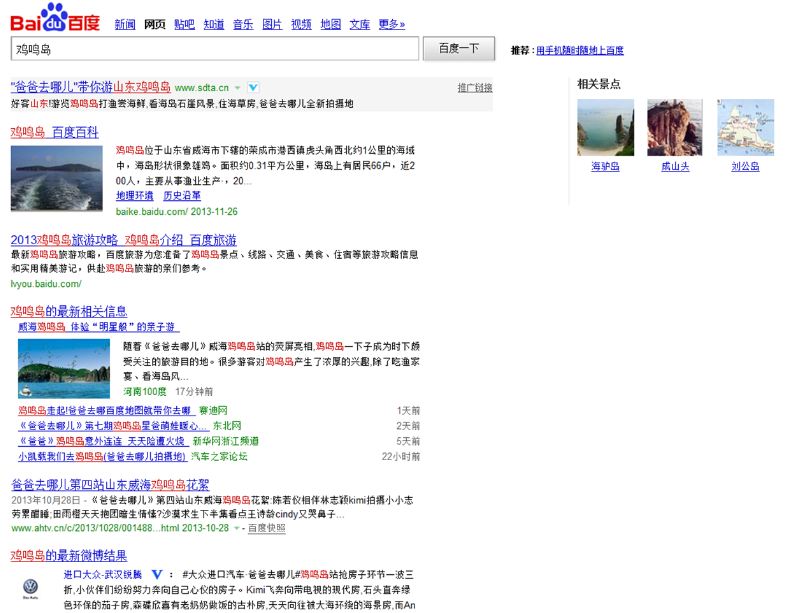
Task: Open the 刘公岛 text link
Action: pos(745,166)
